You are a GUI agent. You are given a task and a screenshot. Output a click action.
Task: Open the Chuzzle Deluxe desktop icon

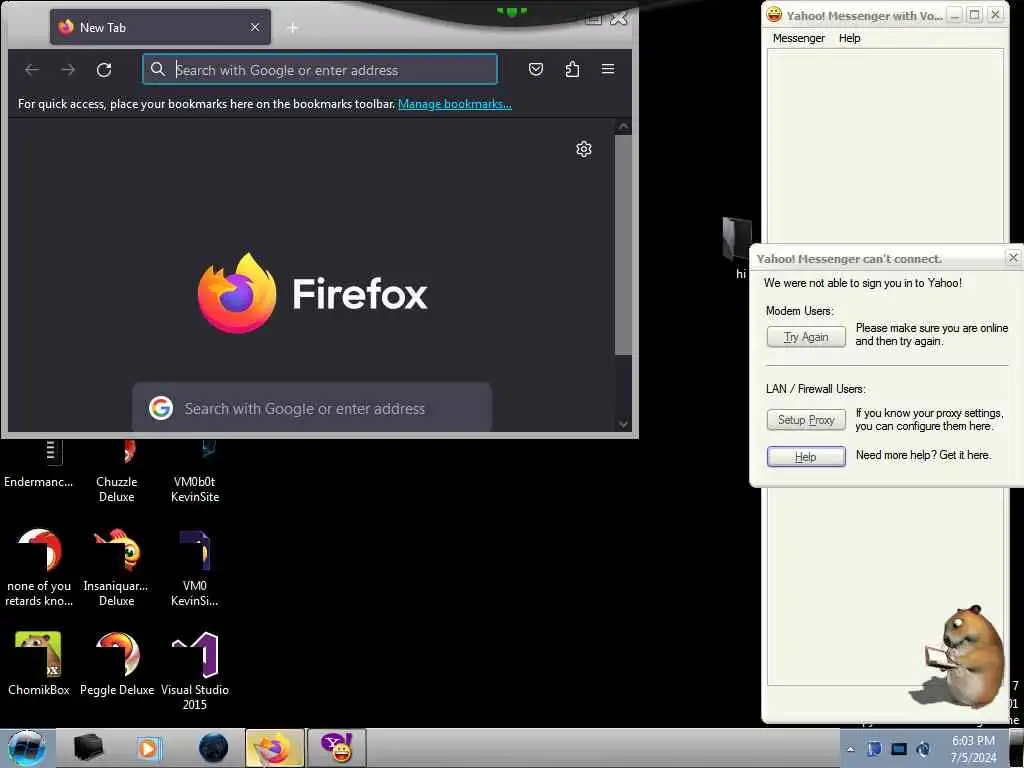click(x=116, y=472)
